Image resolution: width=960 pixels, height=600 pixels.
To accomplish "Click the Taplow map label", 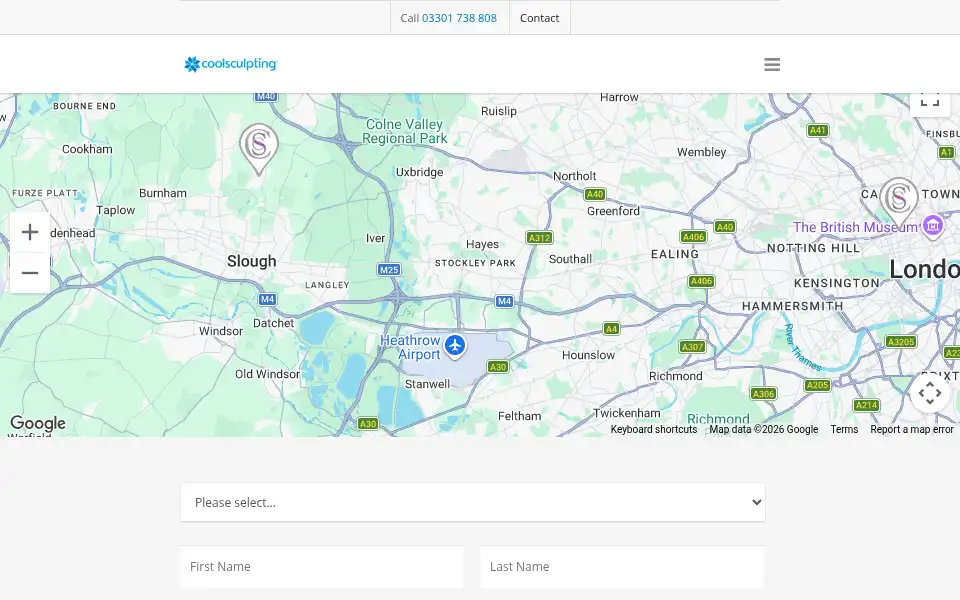I will [116, 210].
